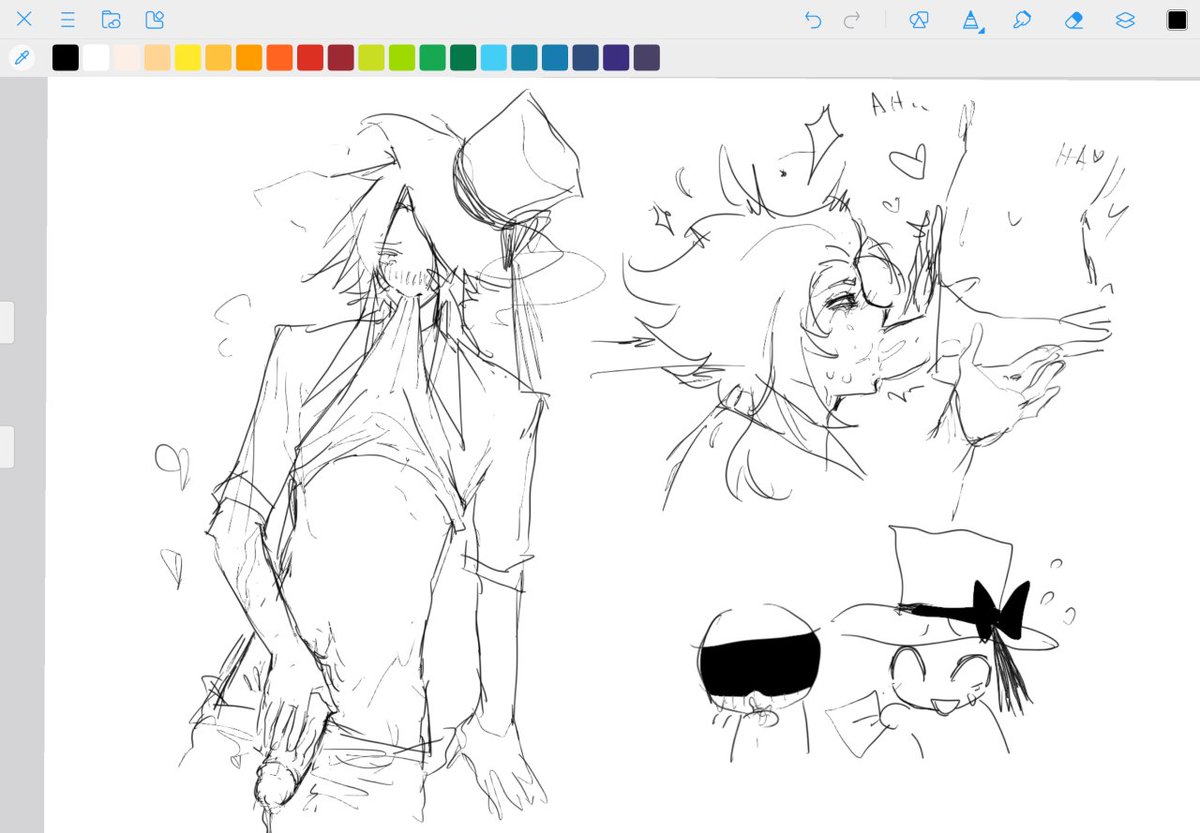The image size is (1200, 833).
Task: Click the lower side handle on left edge
Action: pos(7,446)
